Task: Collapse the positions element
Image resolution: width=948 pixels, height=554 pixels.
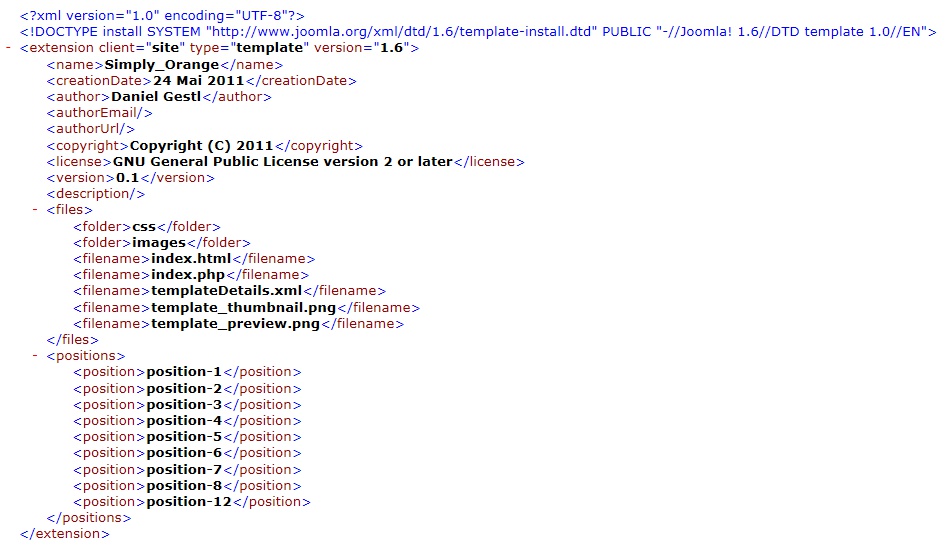Action: coord(35,356)
